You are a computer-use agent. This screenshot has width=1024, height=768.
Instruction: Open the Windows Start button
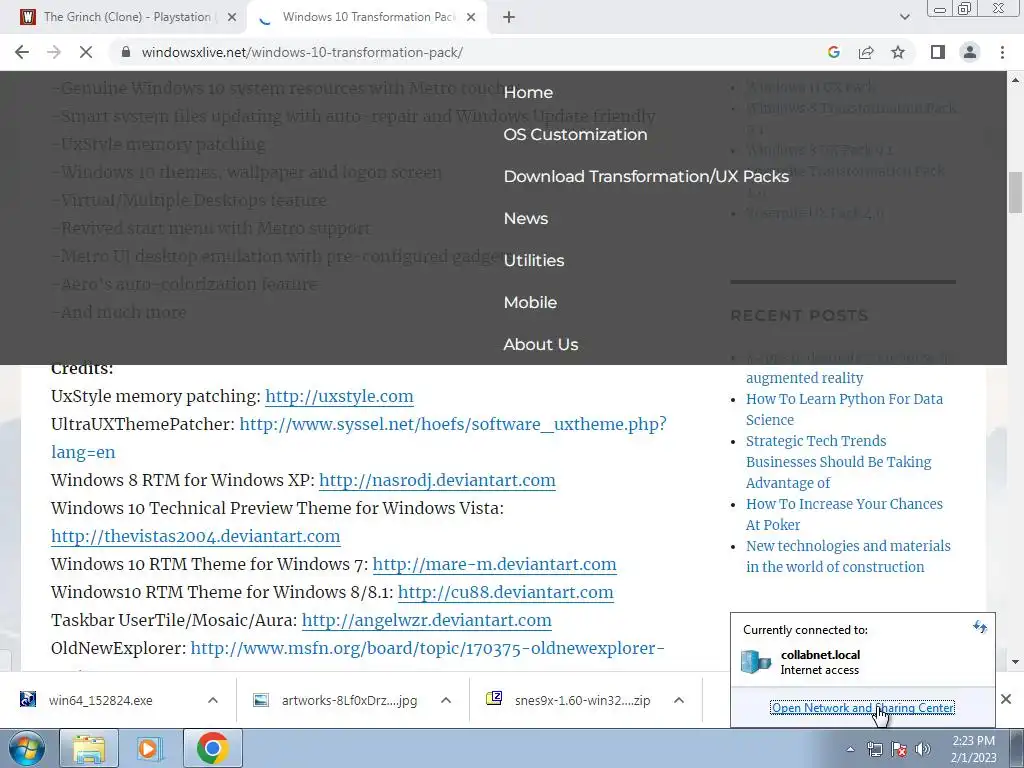27,748
